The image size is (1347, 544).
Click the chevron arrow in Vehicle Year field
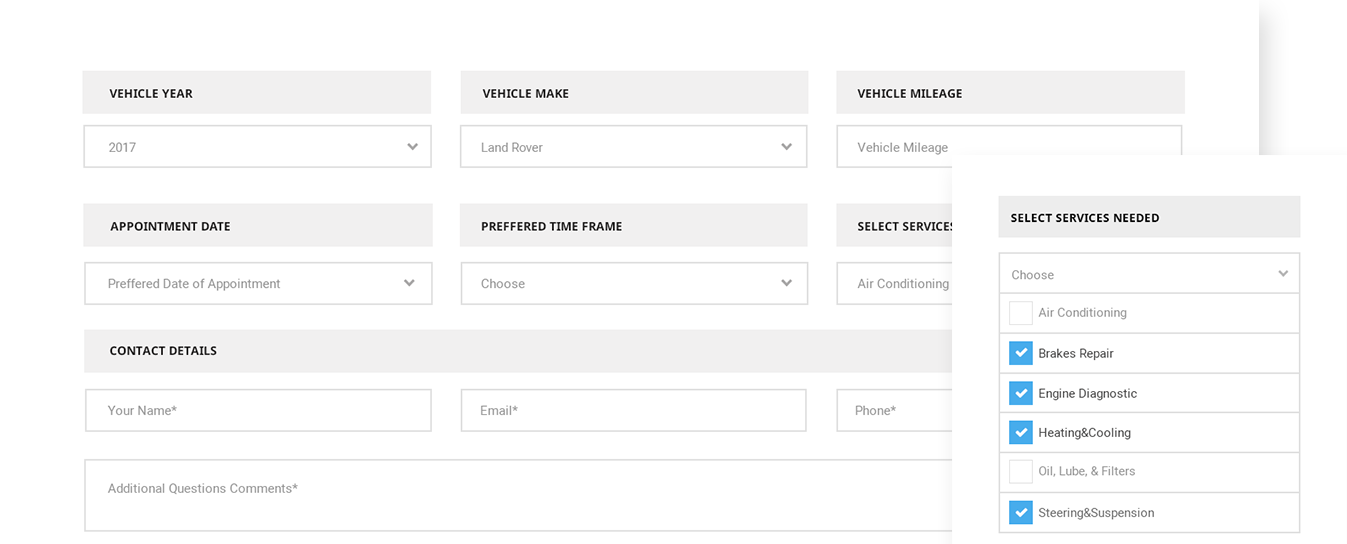point(412,147)
